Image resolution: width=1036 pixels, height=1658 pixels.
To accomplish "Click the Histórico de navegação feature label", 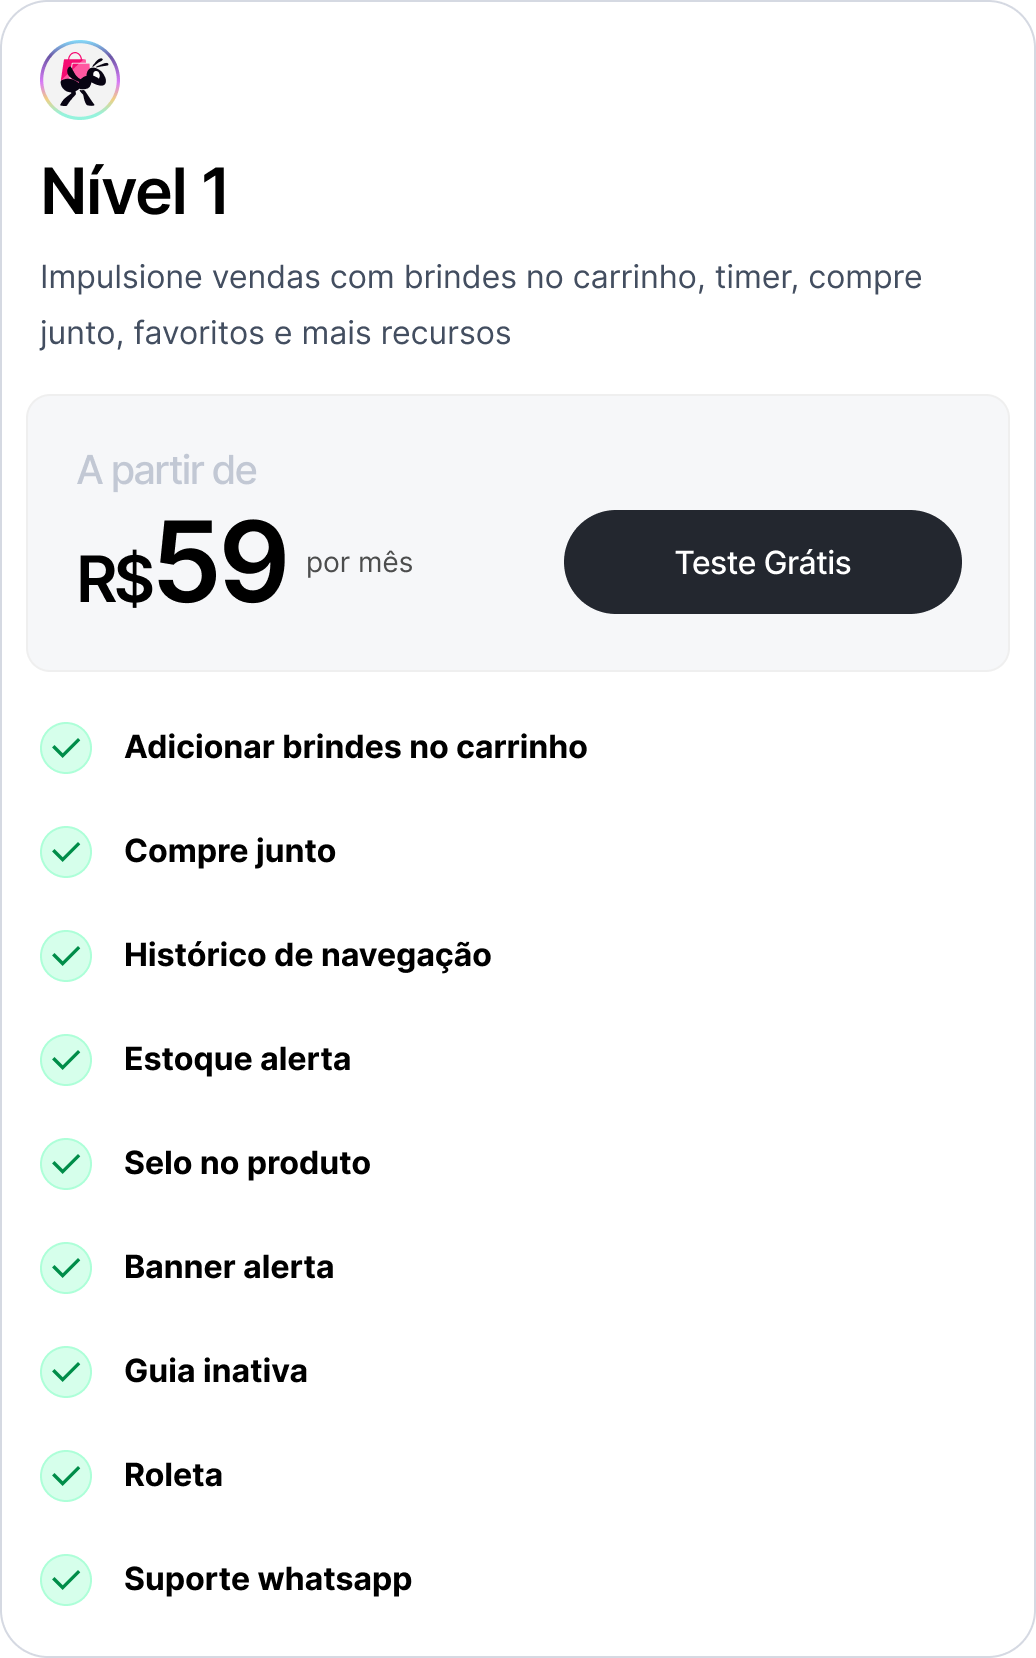I will tap(307, 955).
